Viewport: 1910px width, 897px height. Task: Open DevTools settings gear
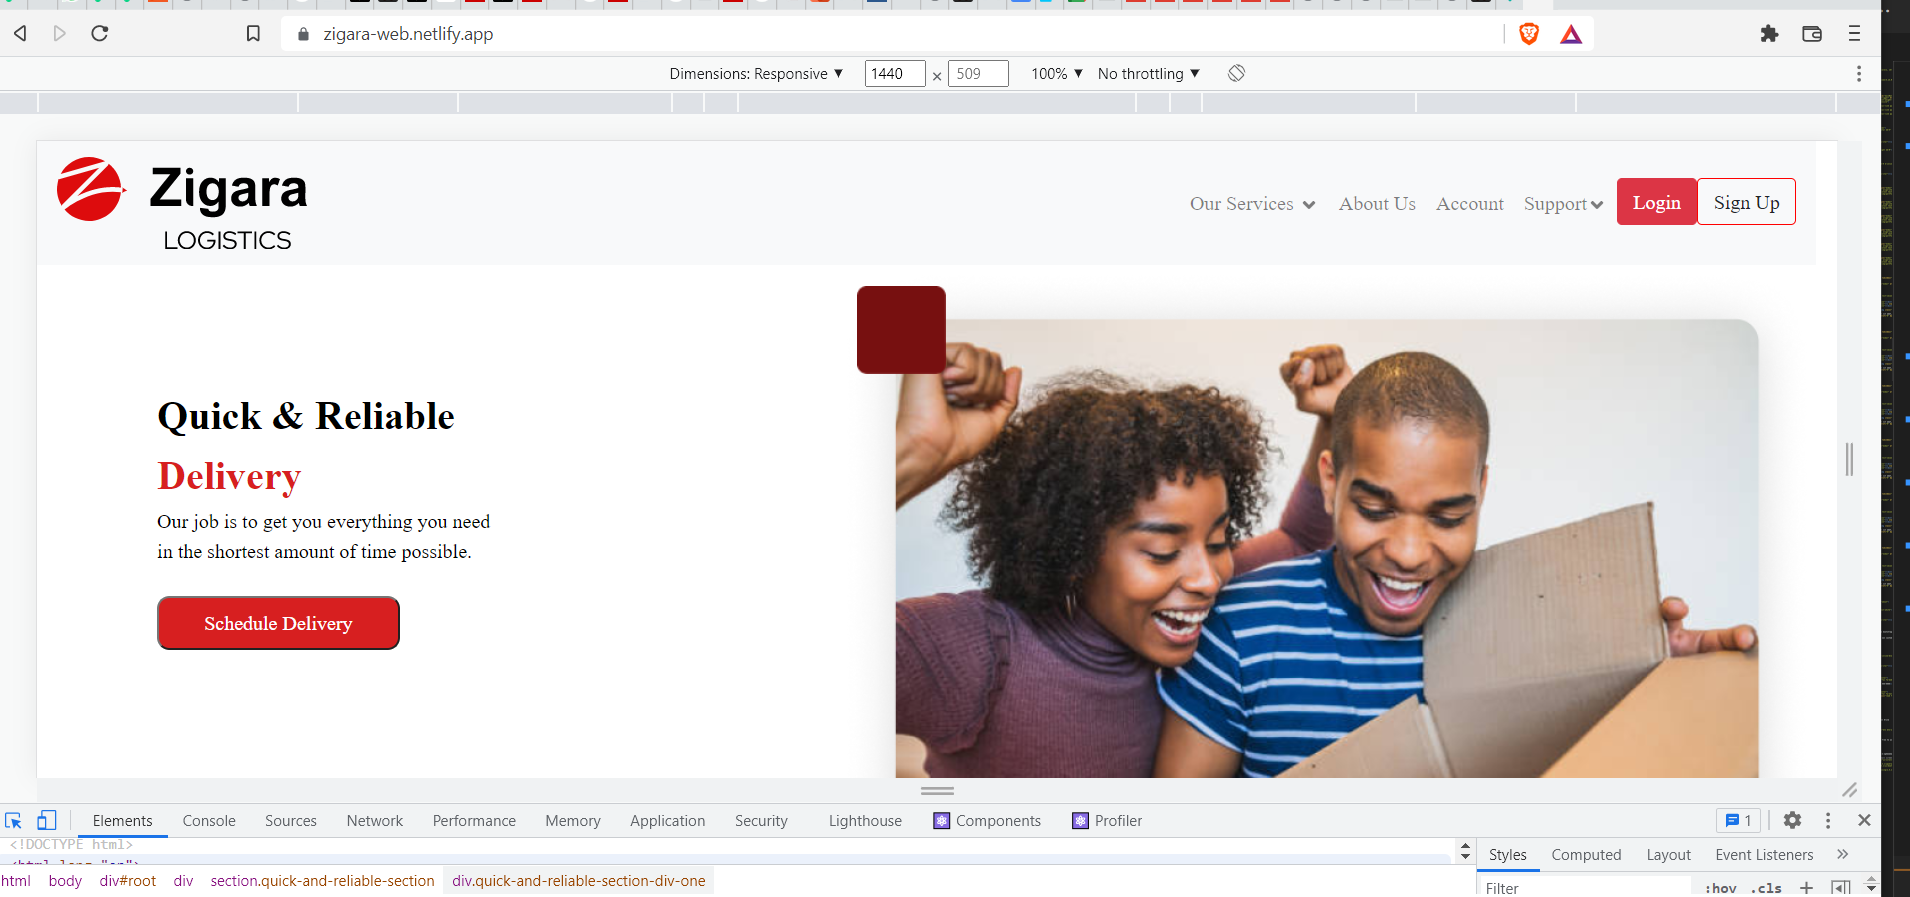click(1792, 820)
